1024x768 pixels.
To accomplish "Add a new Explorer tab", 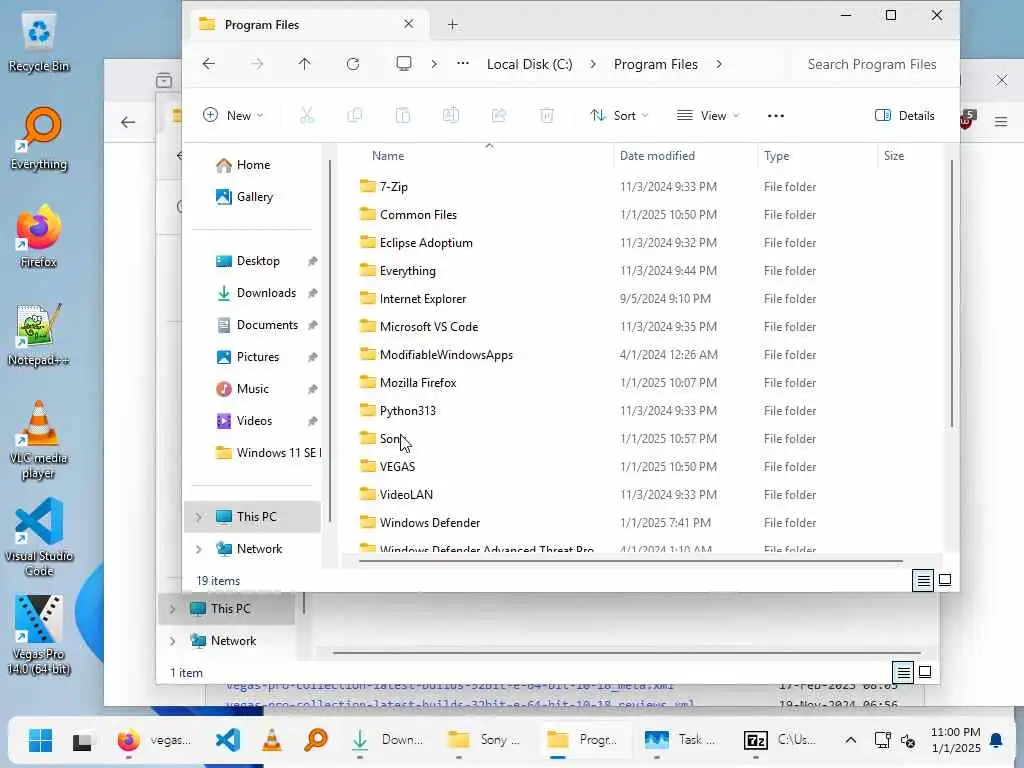I will 452,25.
